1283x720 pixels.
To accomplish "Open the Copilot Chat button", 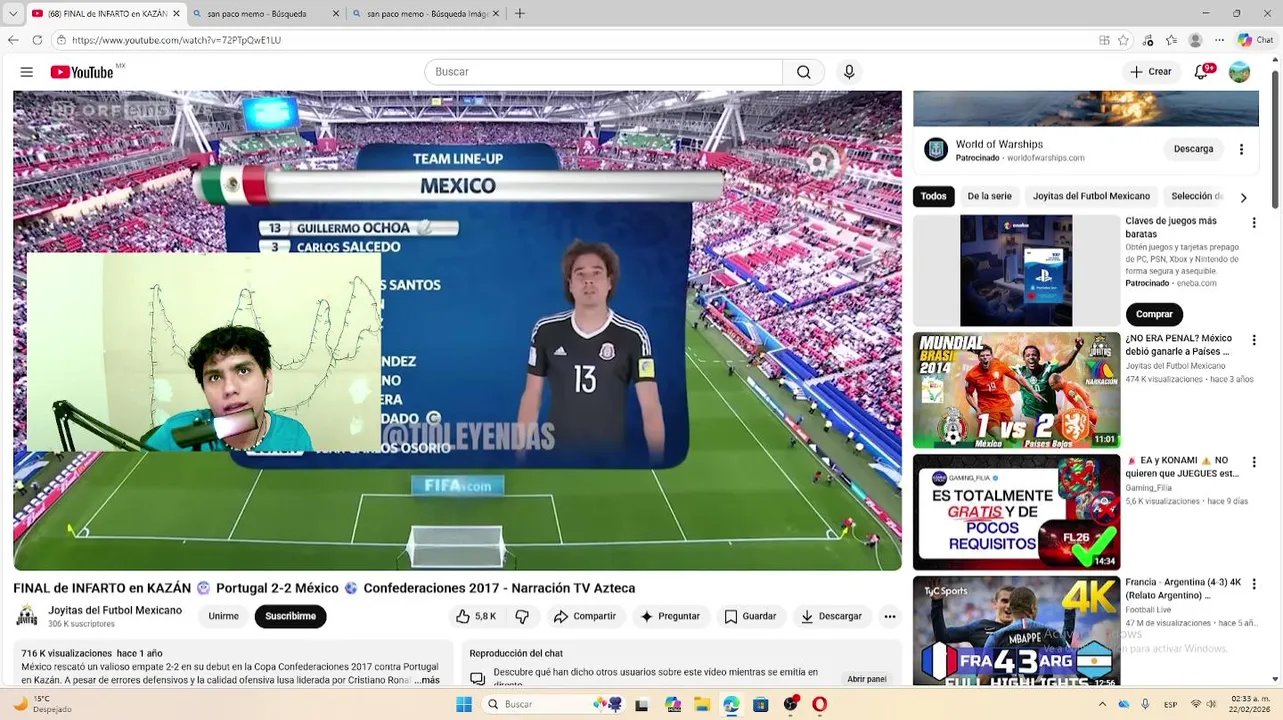I will (x=1256, y=40).
